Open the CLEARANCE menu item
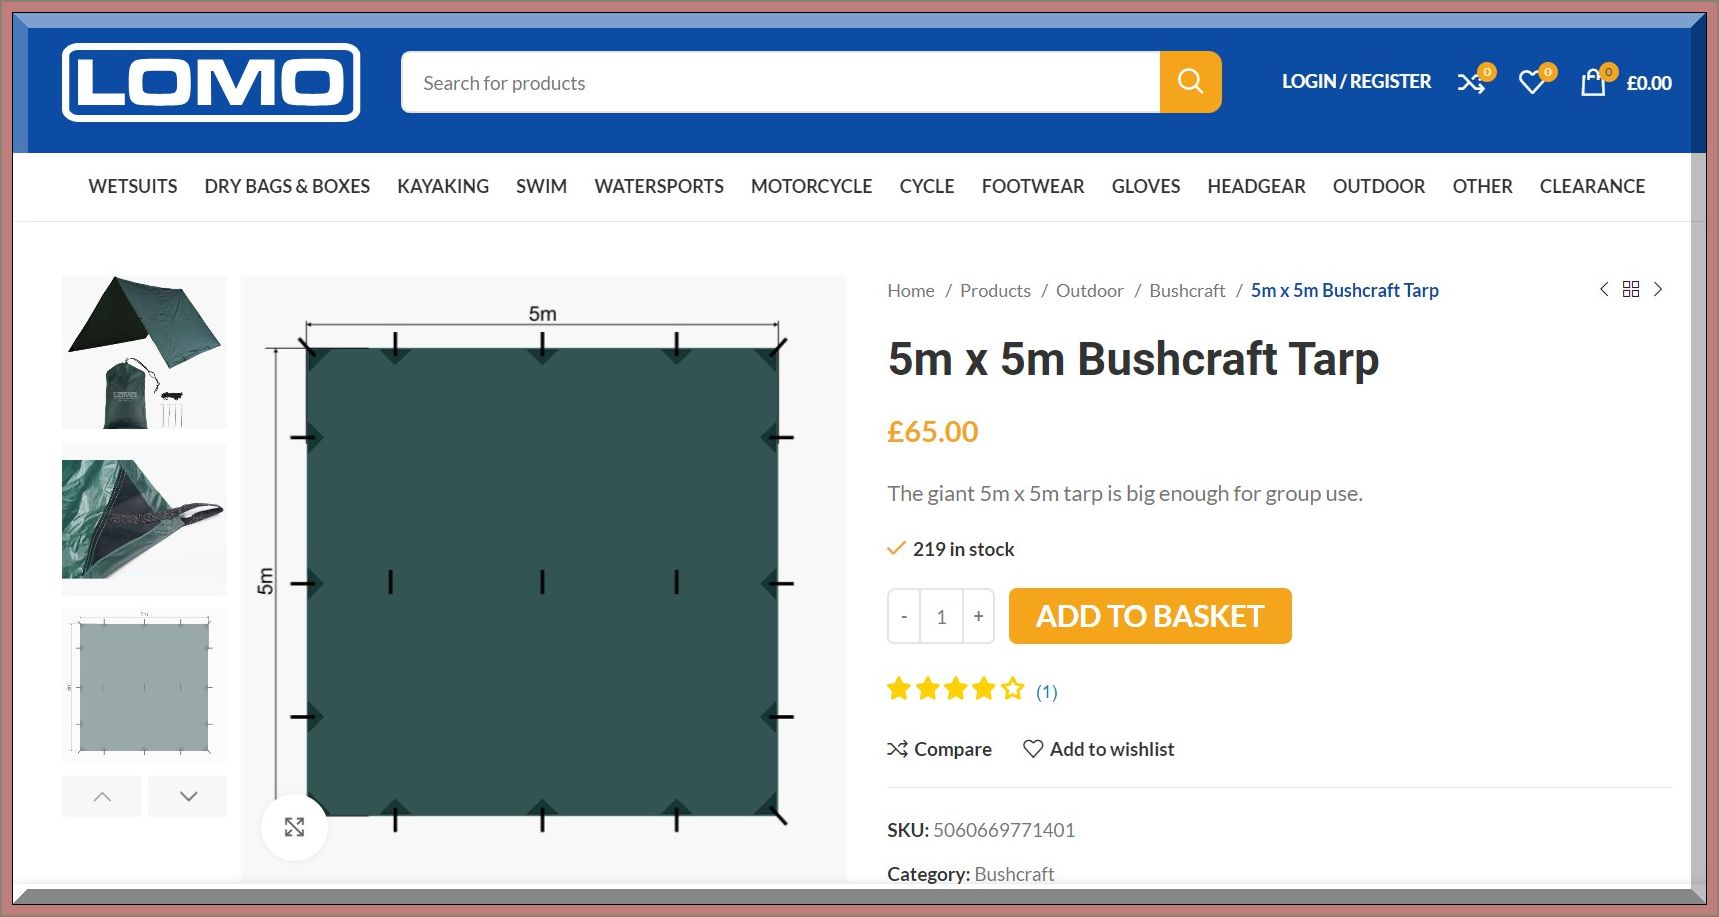1719x917 pixels. pos(1592,186)
